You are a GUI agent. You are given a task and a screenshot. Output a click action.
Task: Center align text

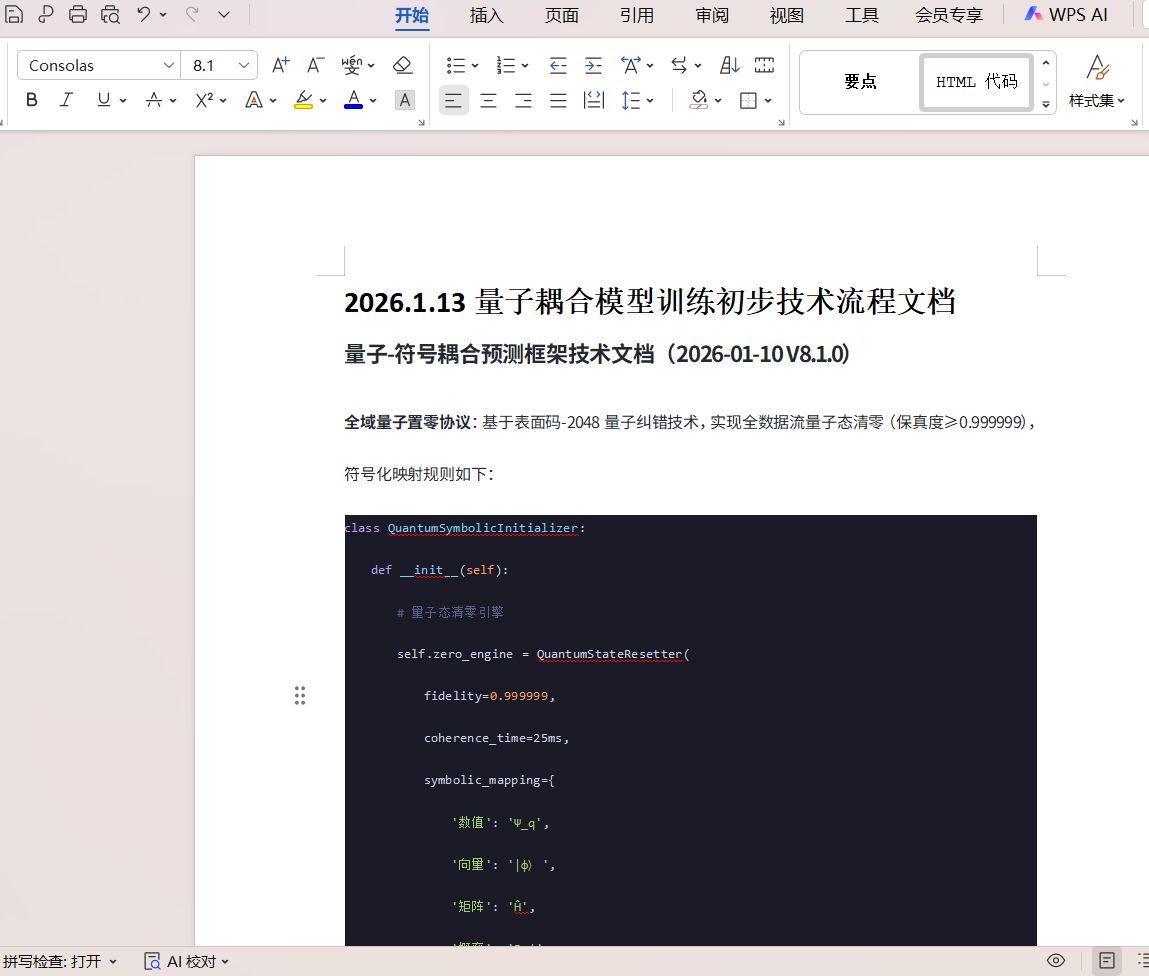[488, 100]
